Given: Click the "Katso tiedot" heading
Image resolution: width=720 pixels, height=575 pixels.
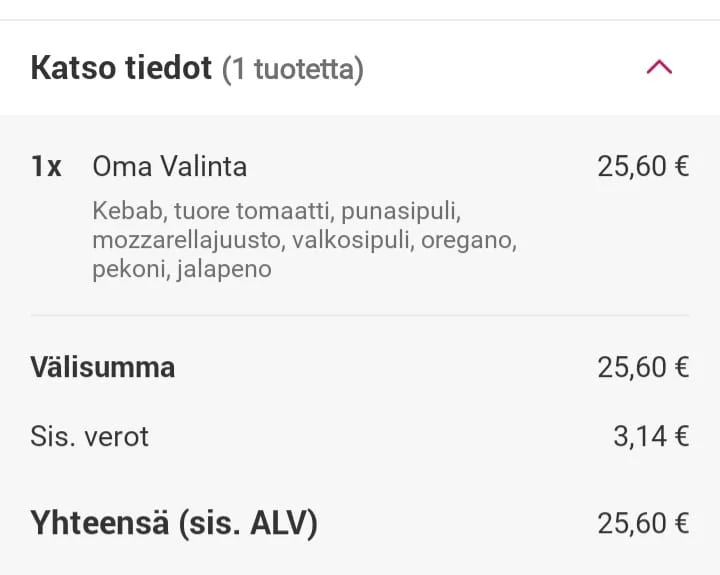Looking at the screenshot, I should coord(121,68).
